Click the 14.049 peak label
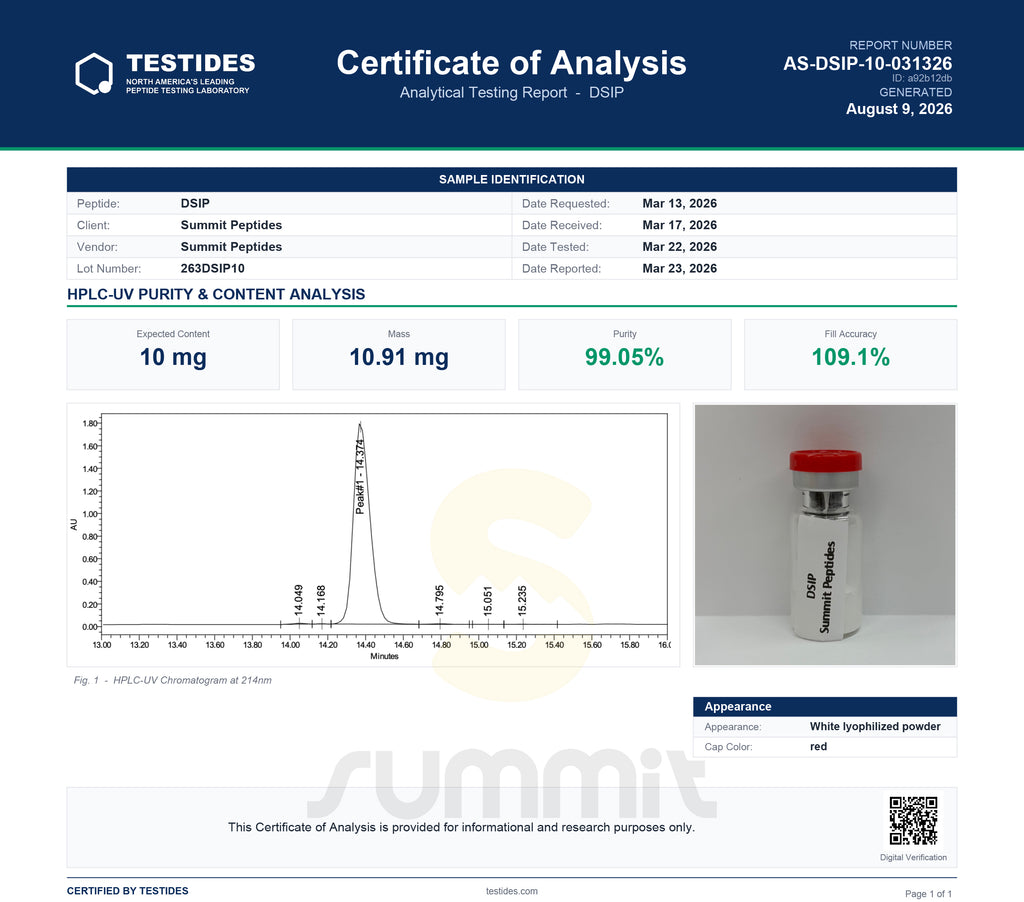 298,600
